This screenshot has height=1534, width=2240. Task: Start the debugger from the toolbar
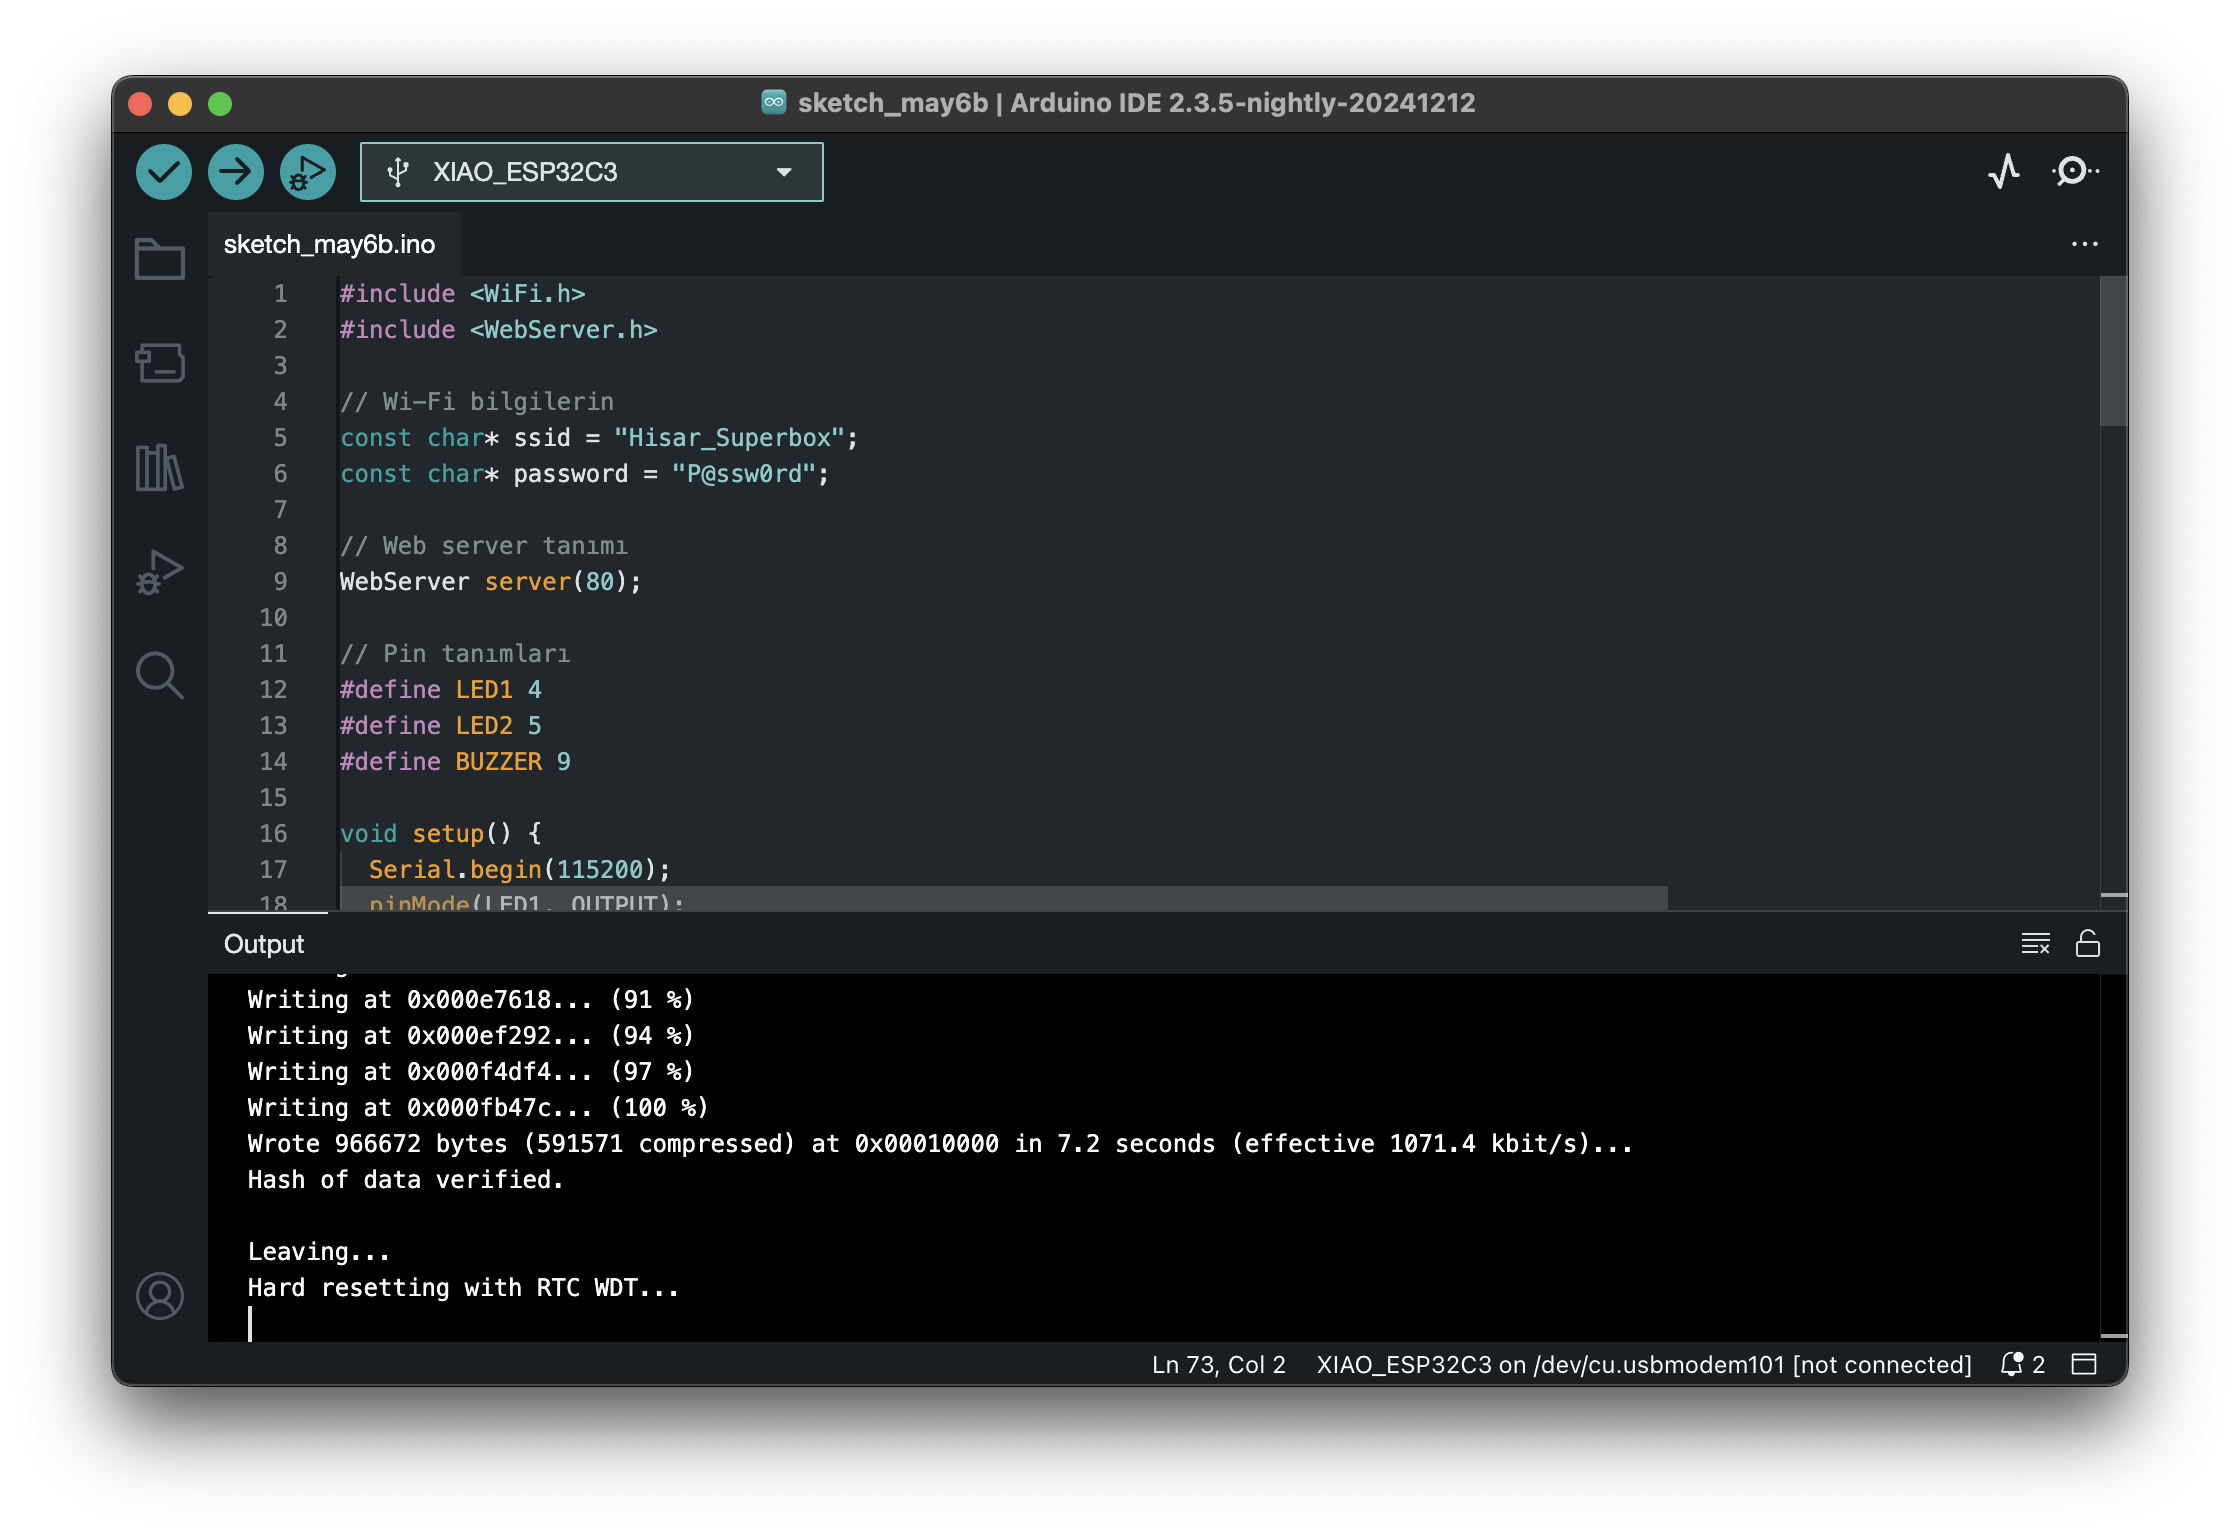pos(308,172)
